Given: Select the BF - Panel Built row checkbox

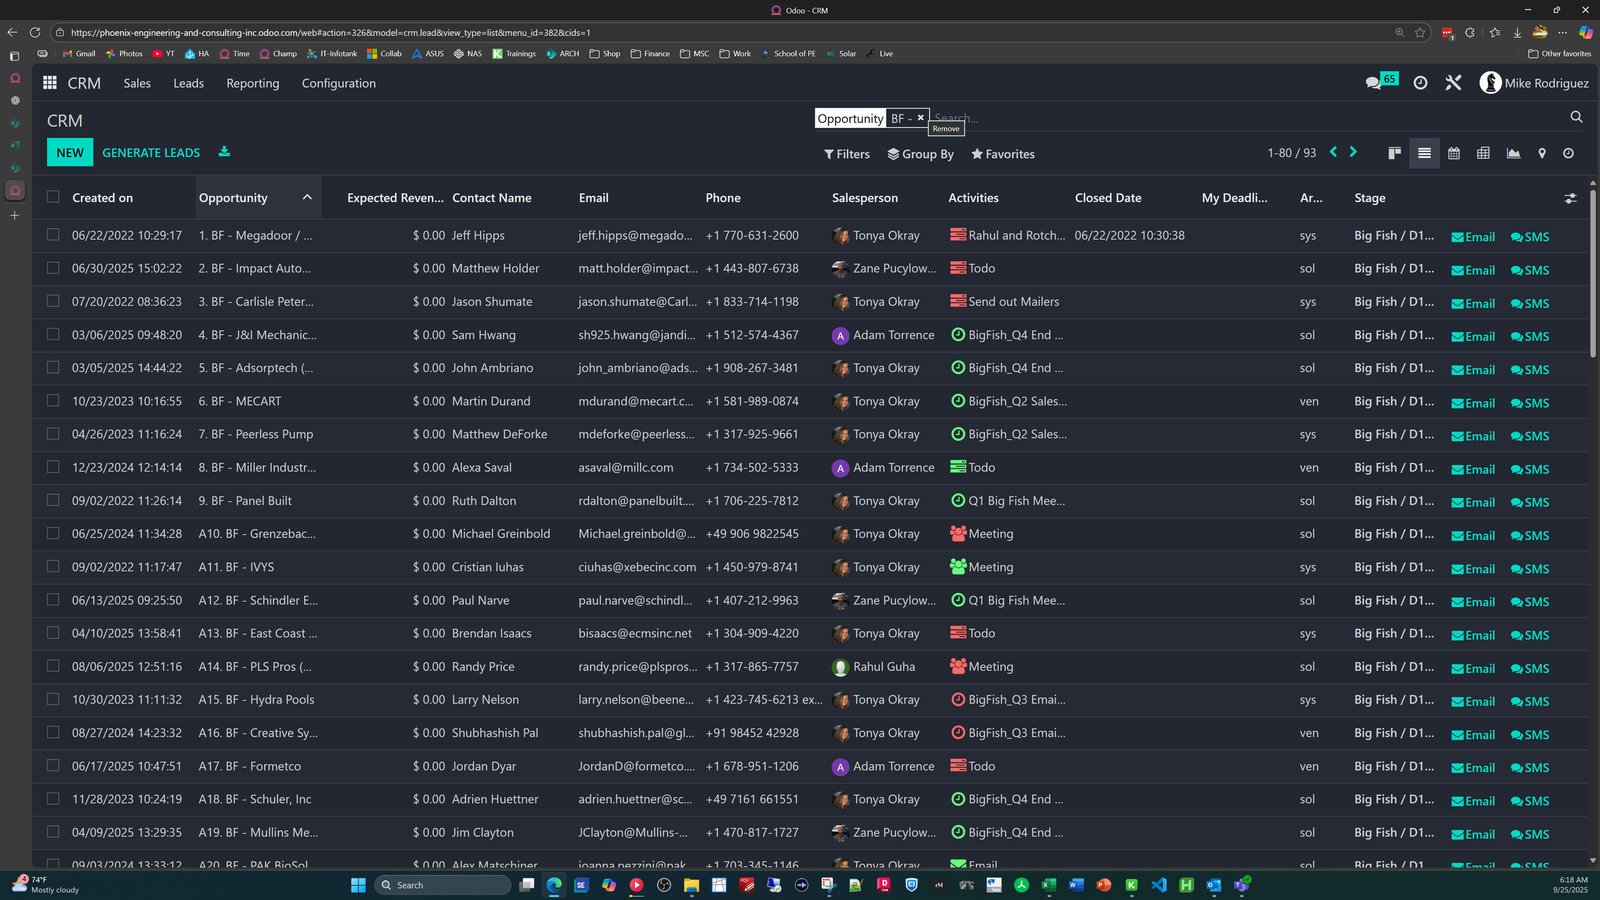Looking at the screenshot, I should click(x=53, y=500).
